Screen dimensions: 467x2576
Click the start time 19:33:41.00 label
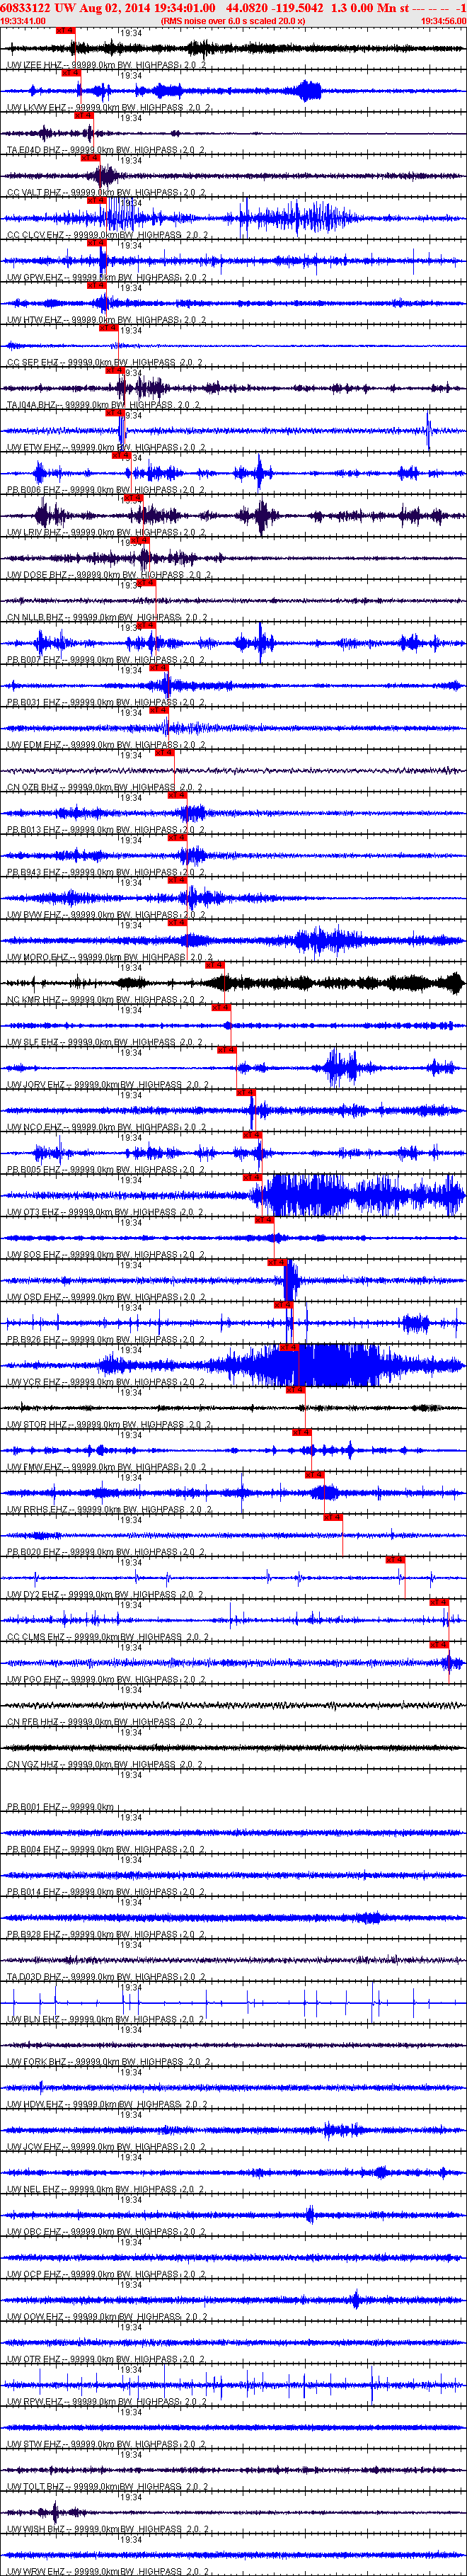tap(23, 20)
